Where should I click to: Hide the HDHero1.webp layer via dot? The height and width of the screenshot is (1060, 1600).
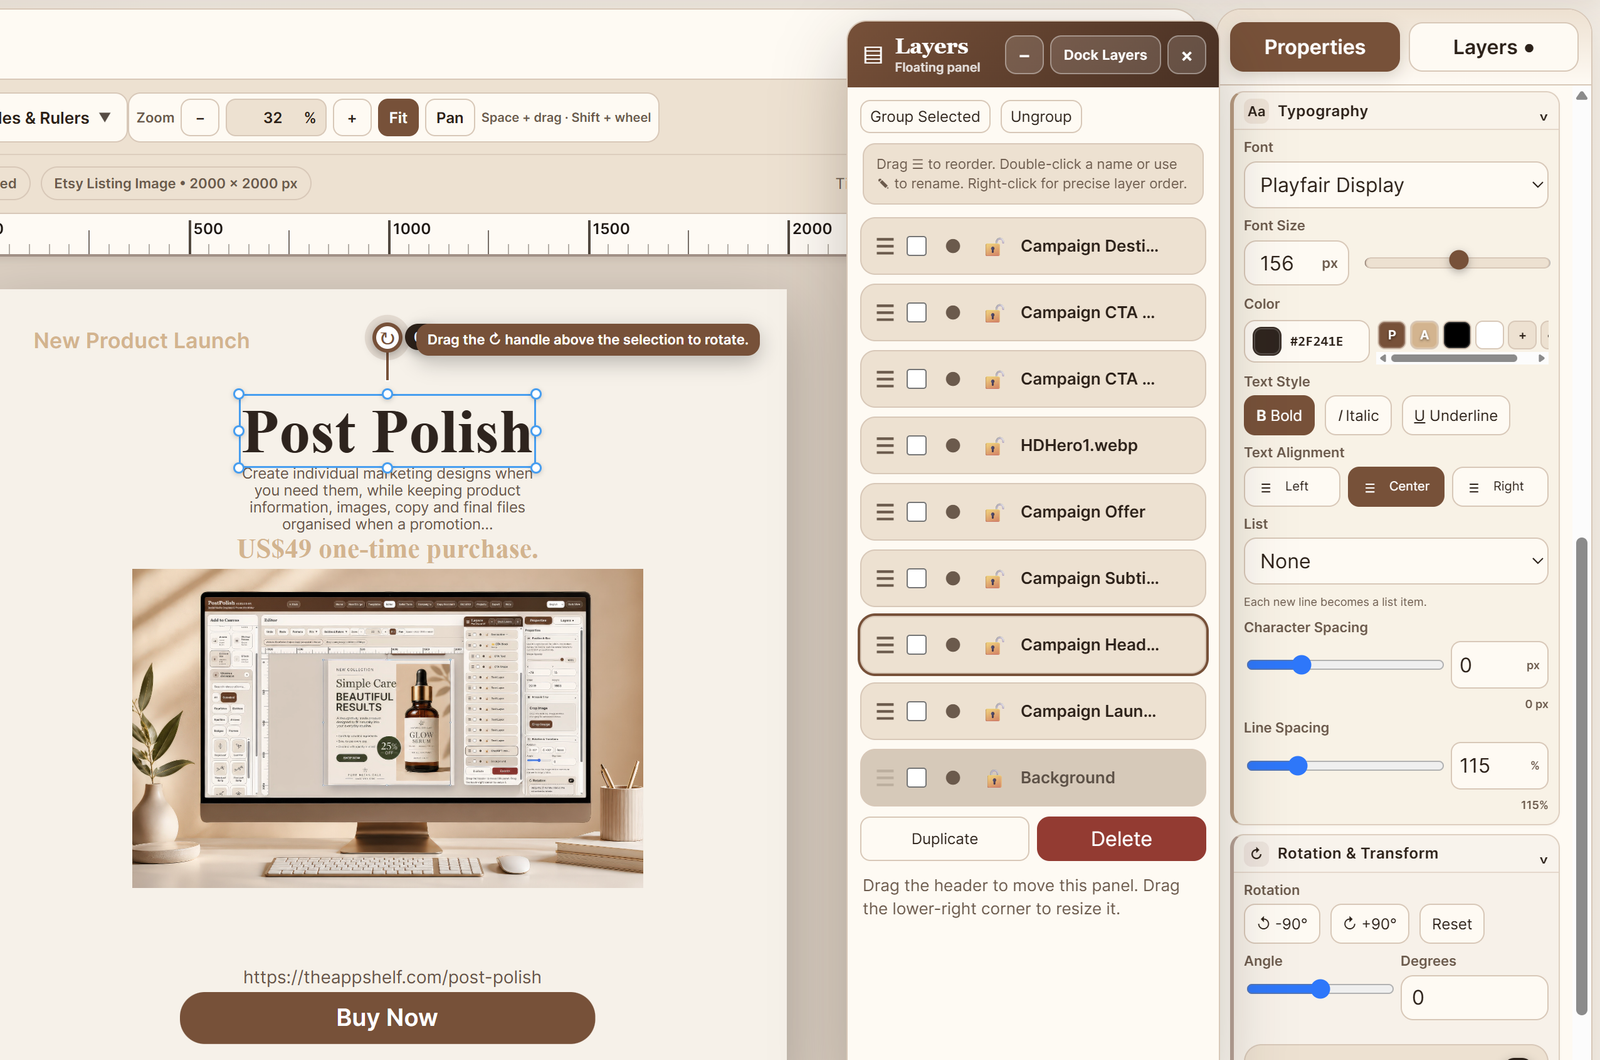click(953, 445)
